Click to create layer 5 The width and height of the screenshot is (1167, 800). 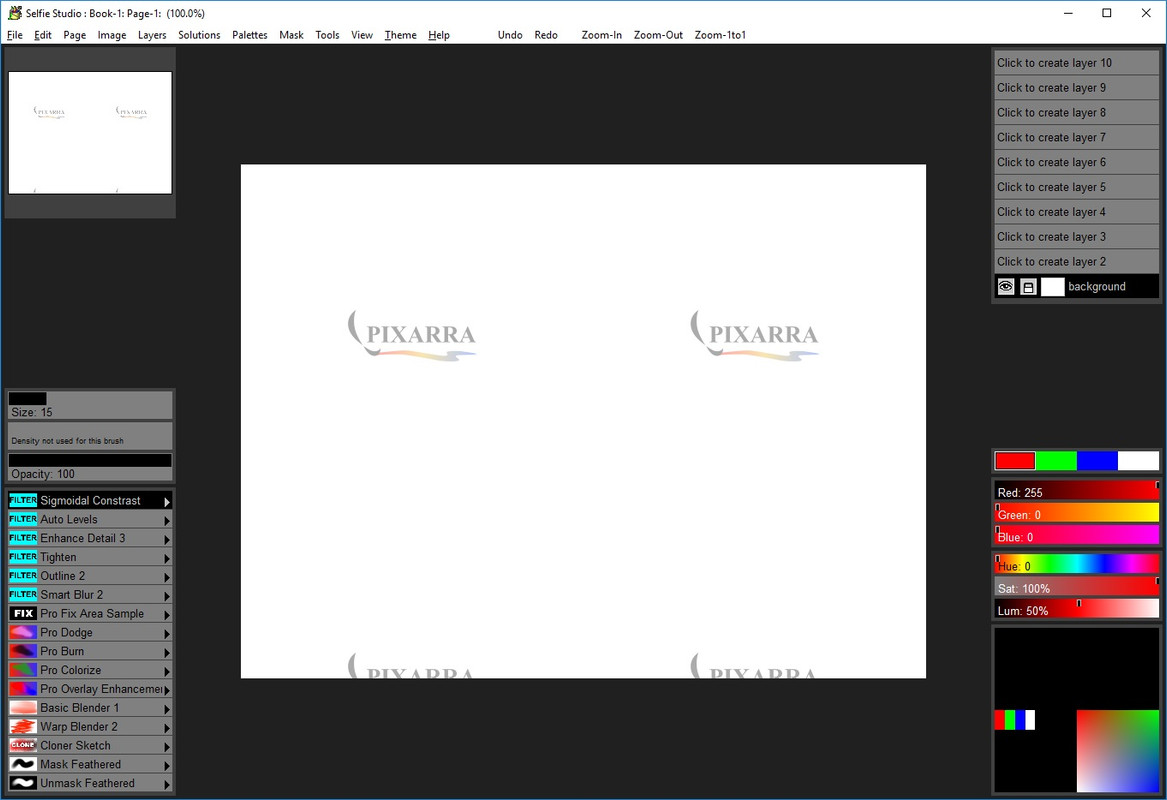pyautogui.click(x=1076, y=187)
